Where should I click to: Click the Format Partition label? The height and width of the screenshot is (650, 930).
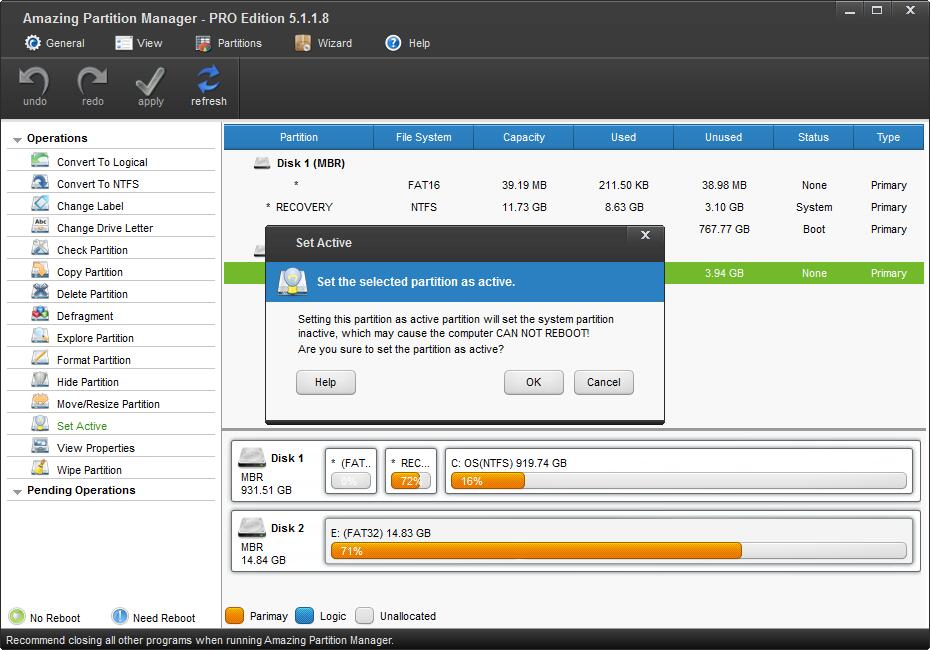pos(94,360)
